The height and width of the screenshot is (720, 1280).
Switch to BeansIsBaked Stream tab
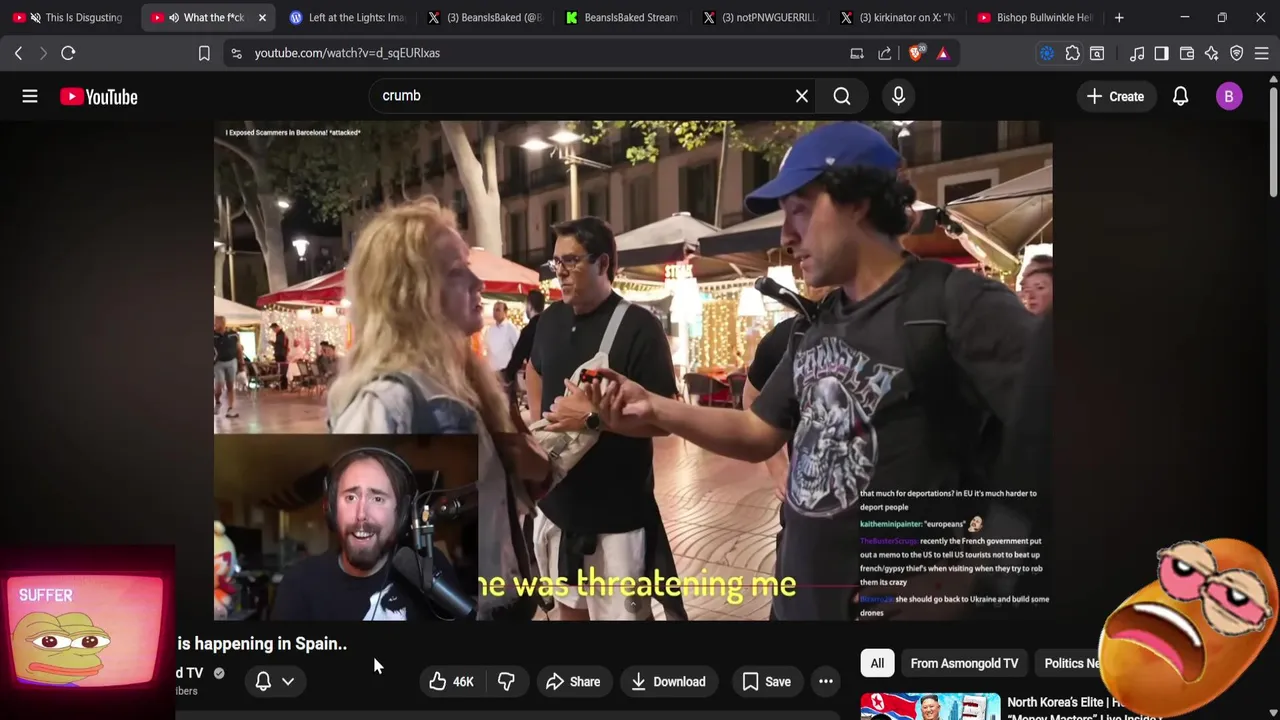[x=623, y=17]
